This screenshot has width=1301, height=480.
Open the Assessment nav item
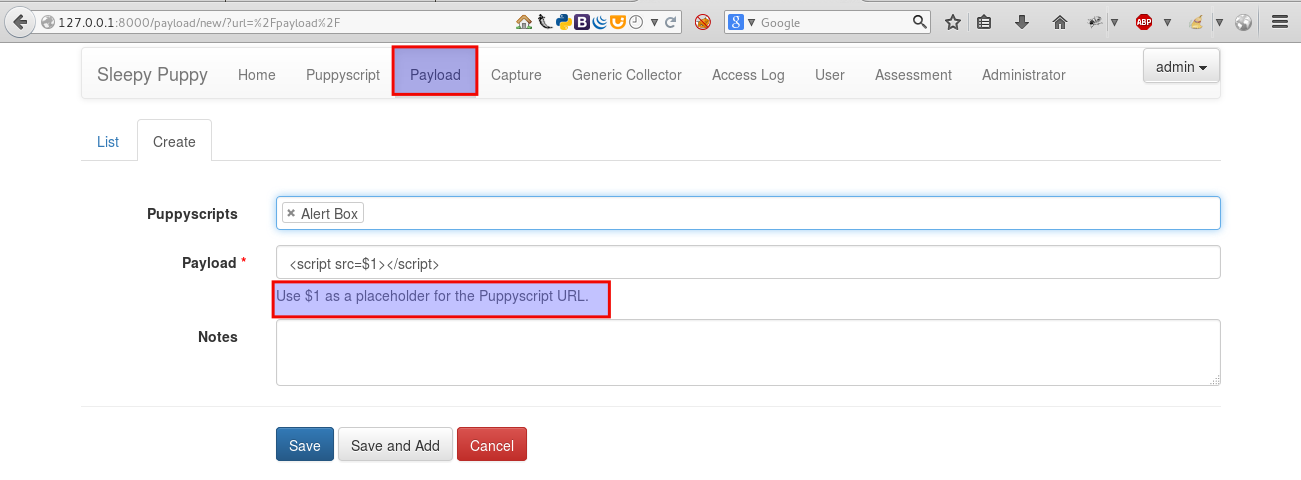click(913, 74)
